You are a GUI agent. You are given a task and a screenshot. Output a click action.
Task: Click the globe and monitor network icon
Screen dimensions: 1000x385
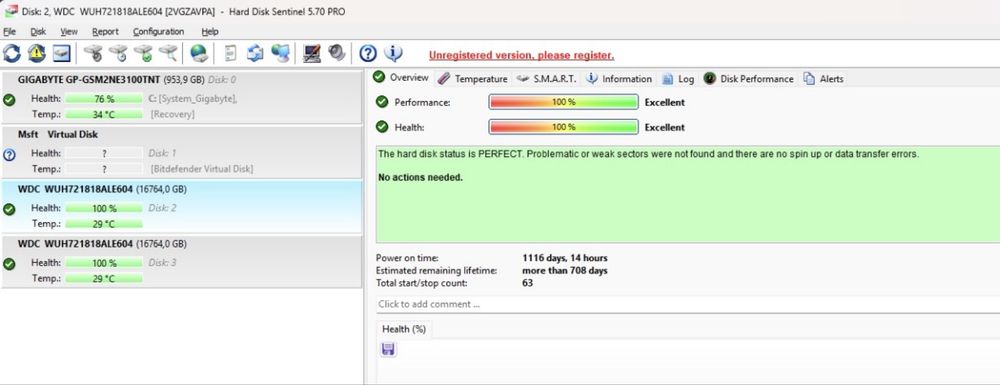[281, 53]
